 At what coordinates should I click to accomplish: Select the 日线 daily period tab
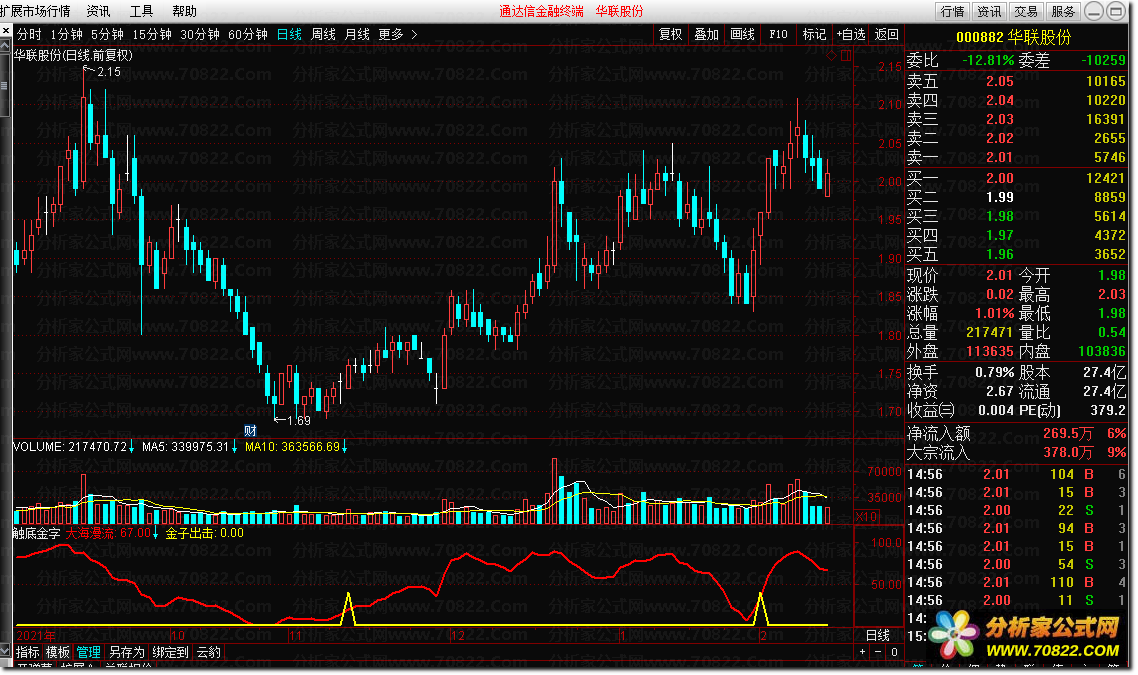[x=289, y=34]
